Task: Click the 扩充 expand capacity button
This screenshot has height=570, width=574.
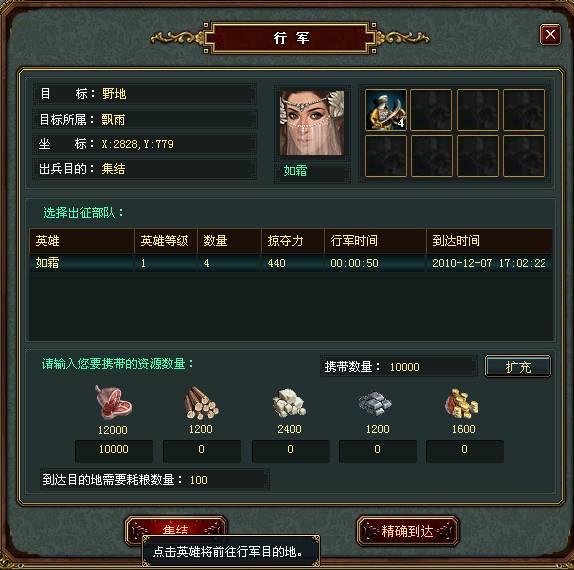Action: coord(518,366)
